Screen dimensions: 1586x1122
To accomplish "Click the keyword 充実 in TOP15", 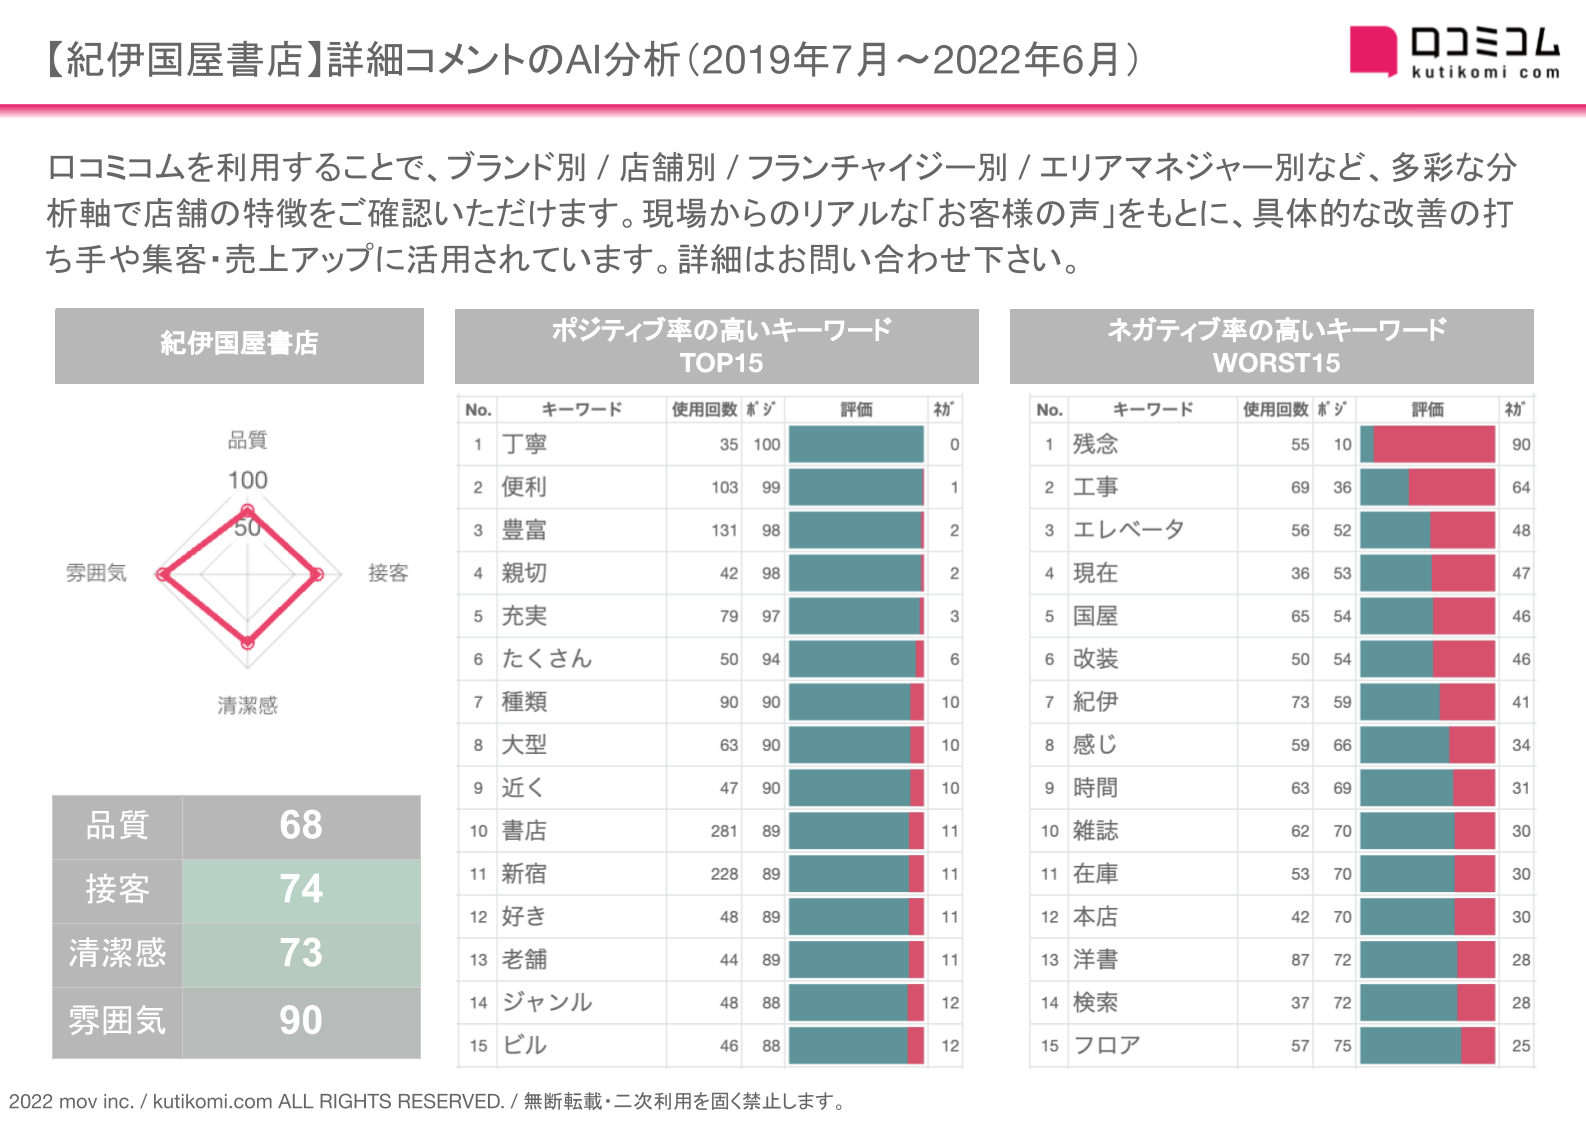I will [524, 616].
